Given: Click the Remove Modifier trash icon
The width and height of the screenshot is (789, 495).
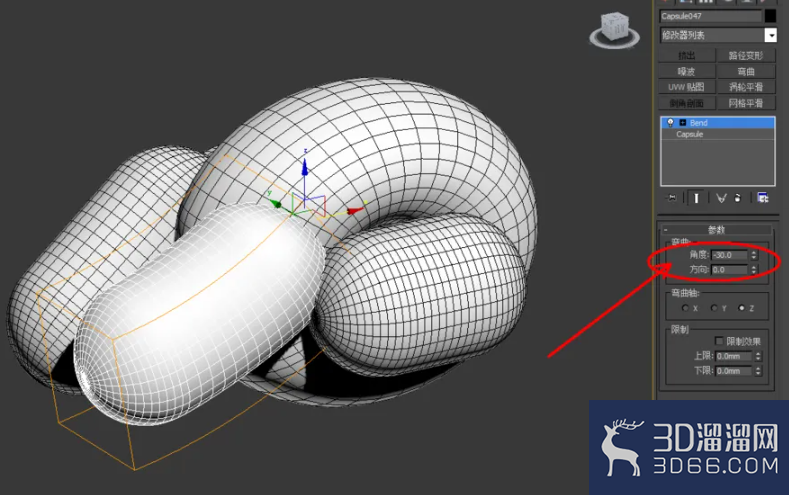Looking at the screenshot, I should pyautogui.click(x=738, y=198).
